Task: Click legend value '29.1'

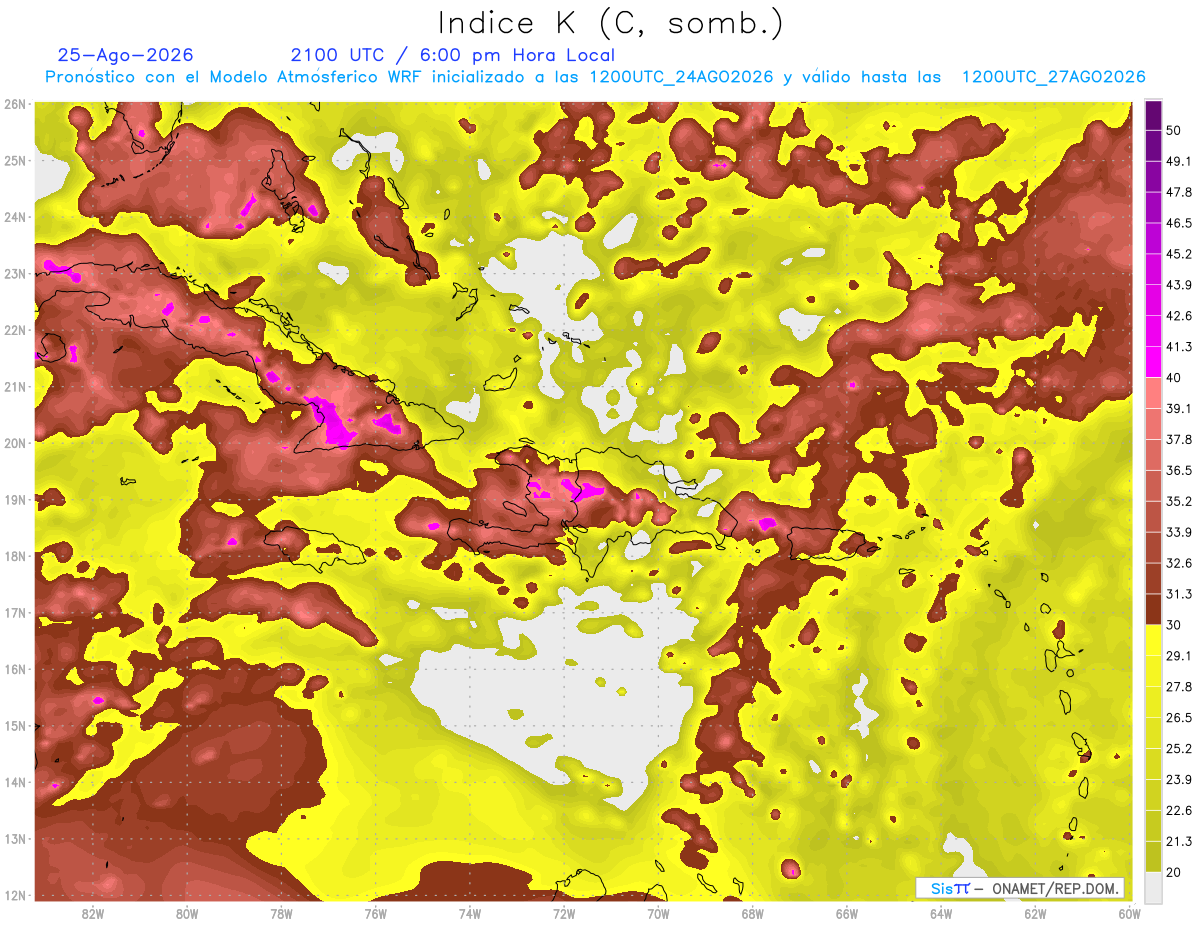Action: tap(1178, 656)
